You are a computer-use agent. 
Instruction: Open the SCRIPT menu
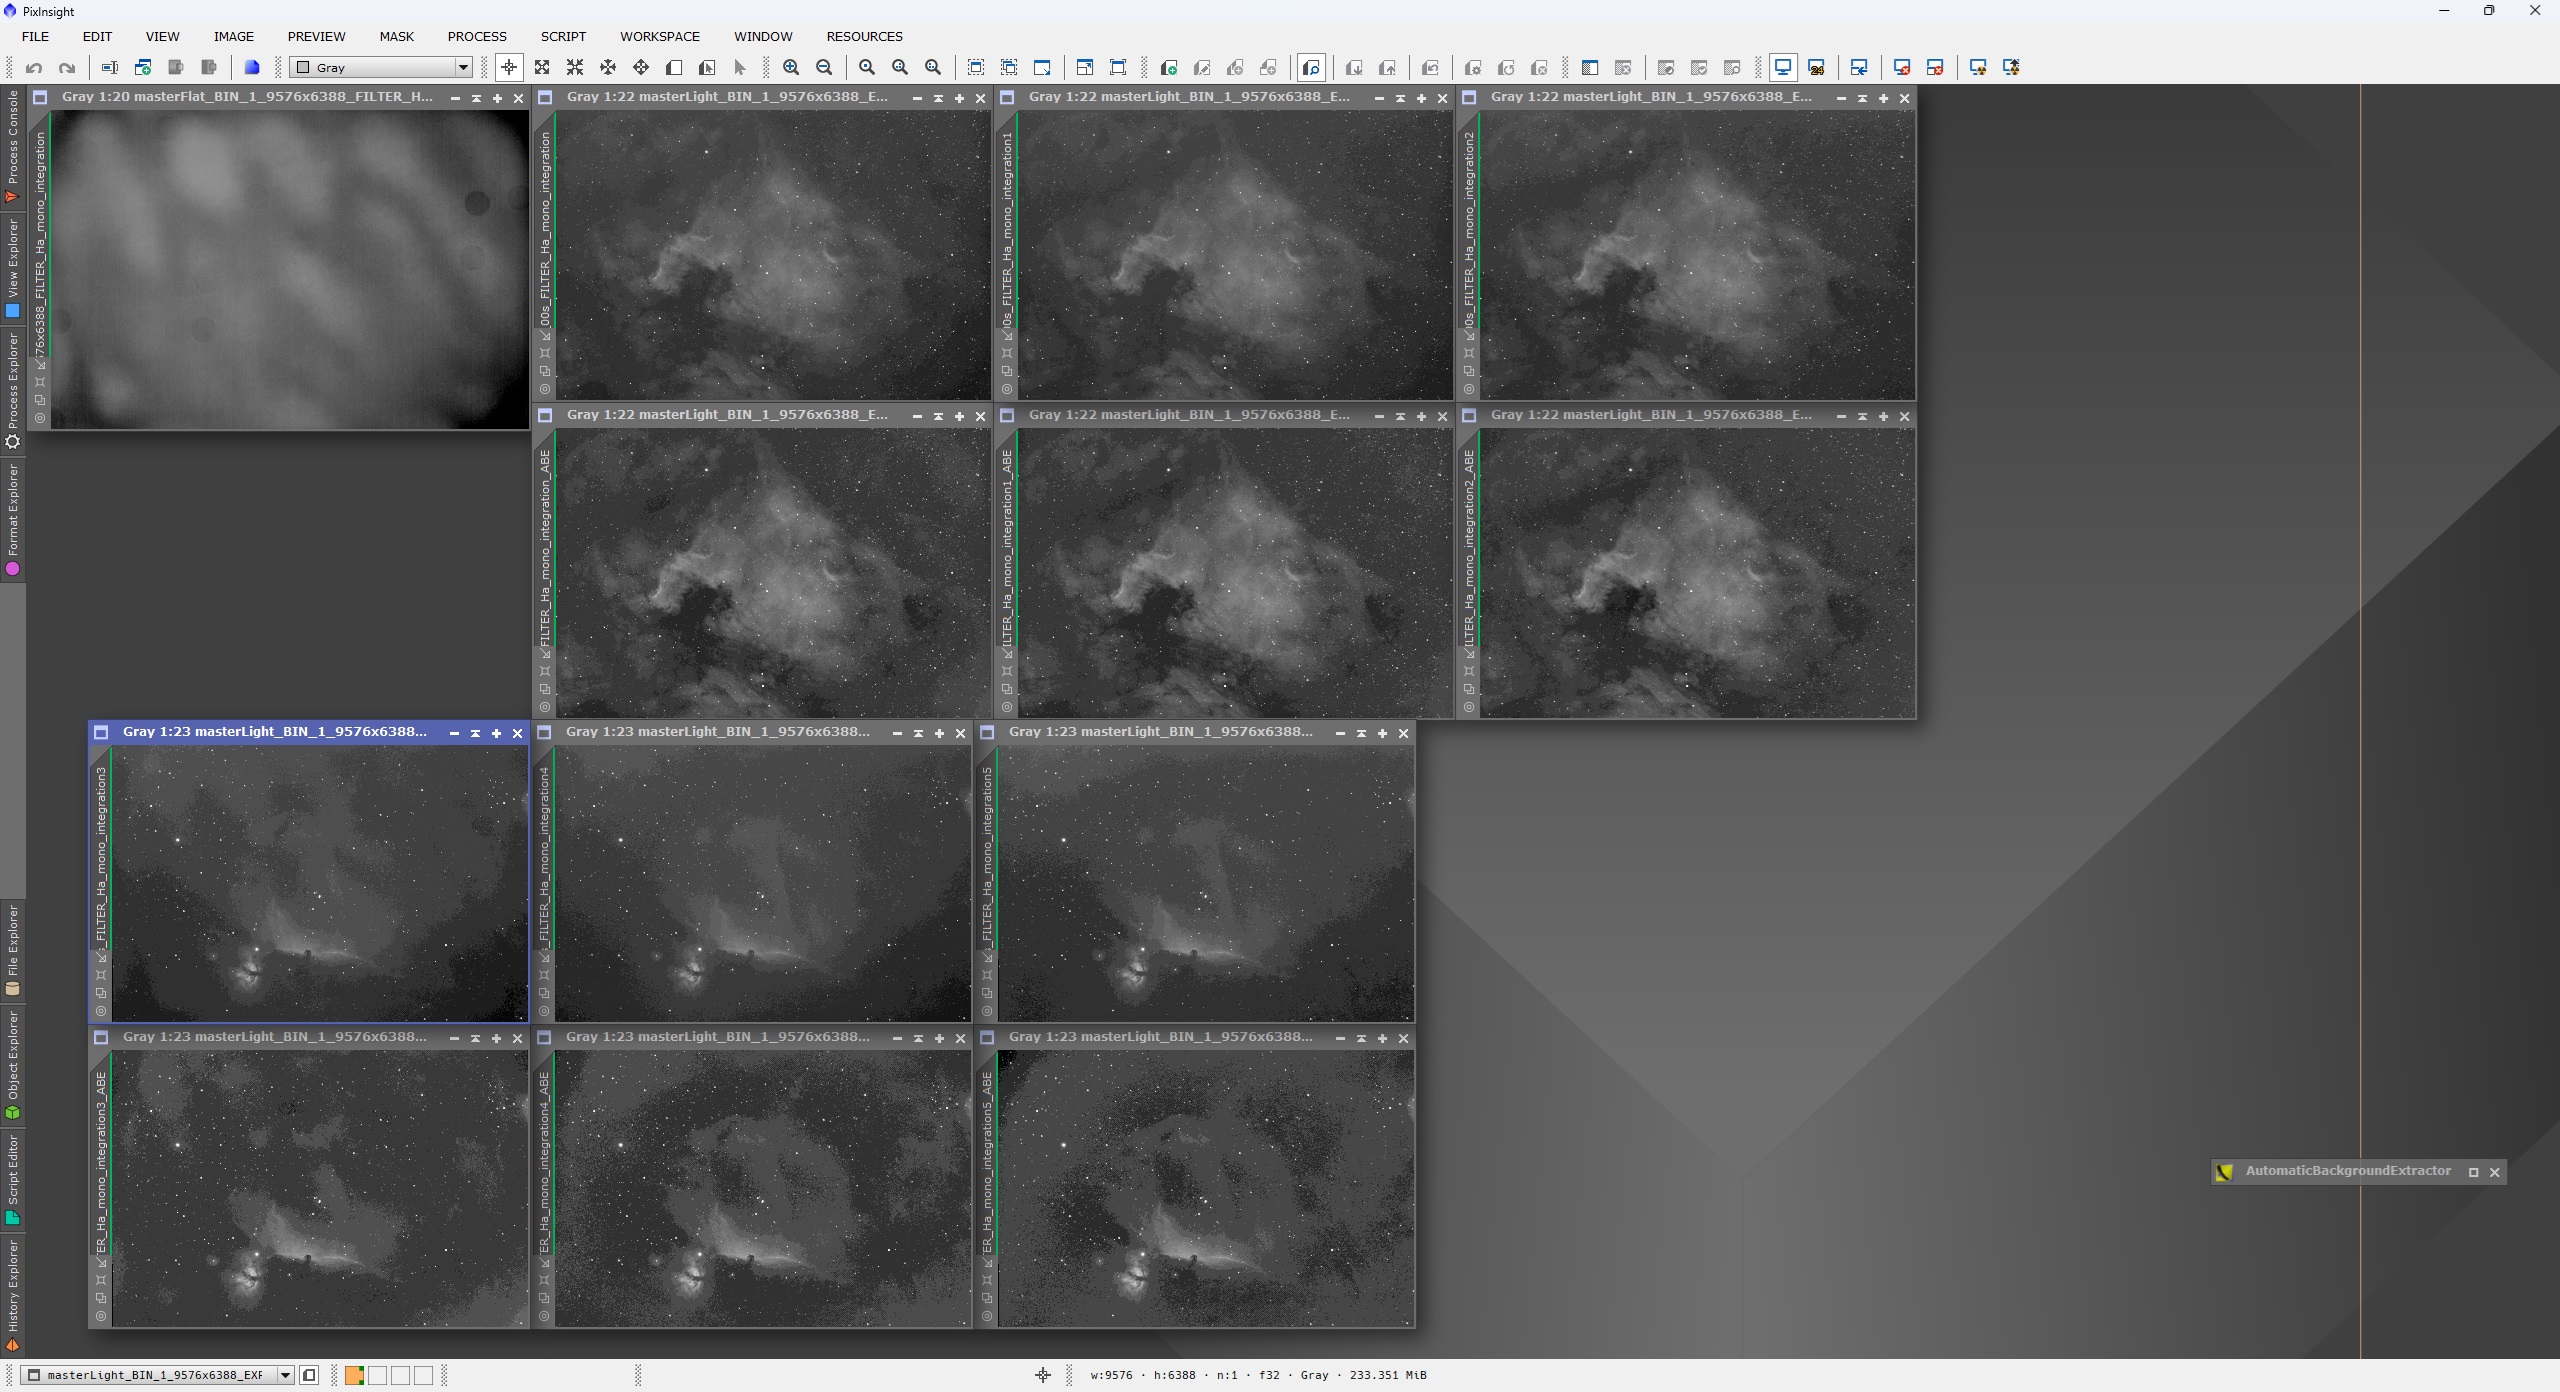(563, 36)
